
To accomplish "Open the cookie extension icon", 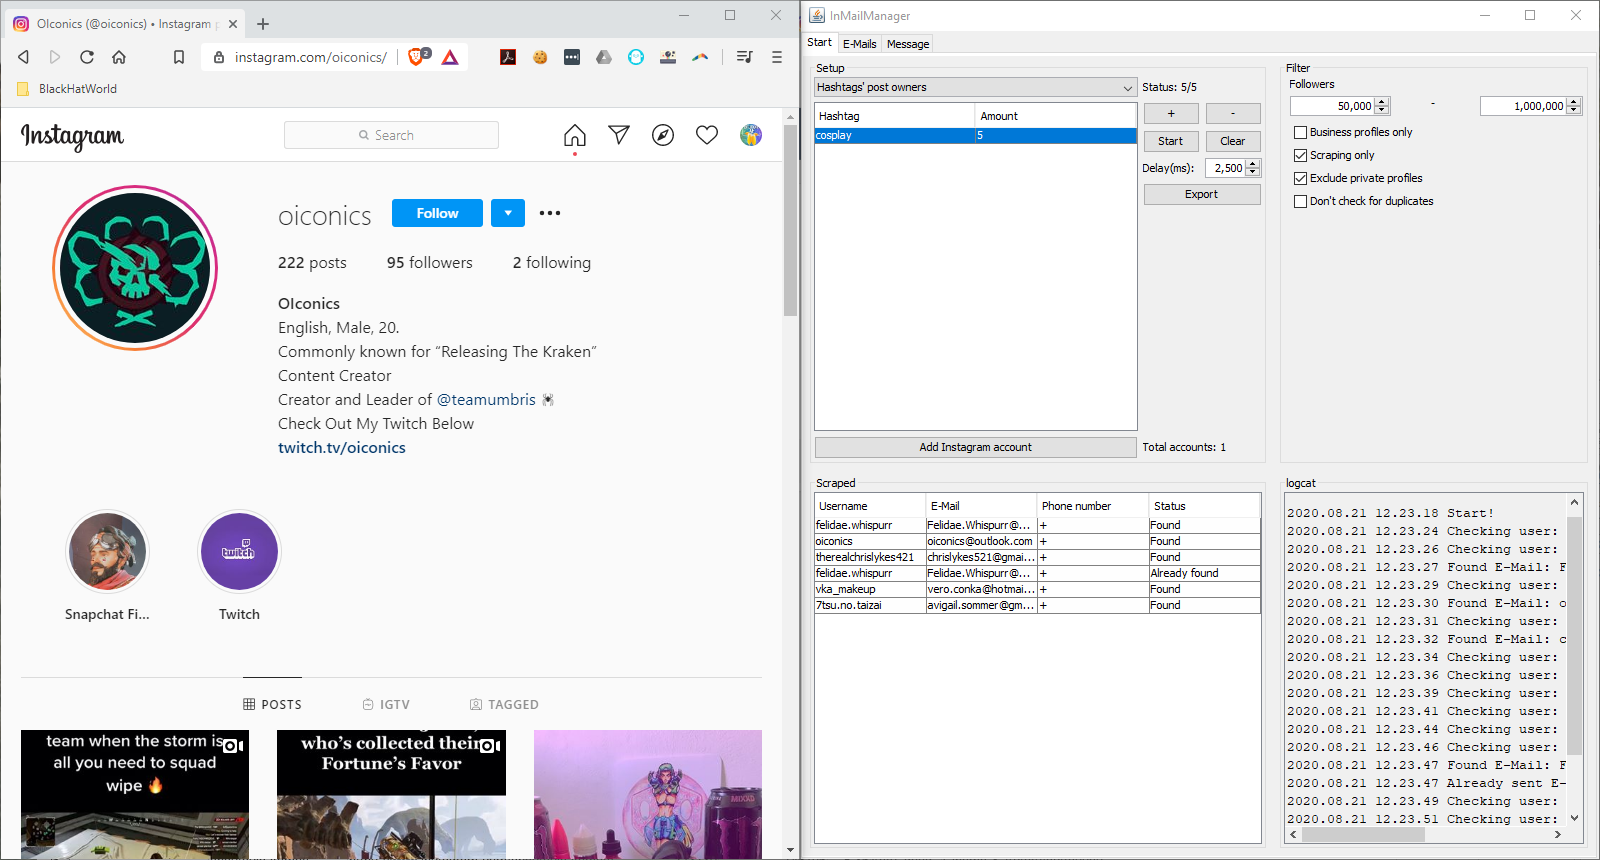I will coord(540,57).
